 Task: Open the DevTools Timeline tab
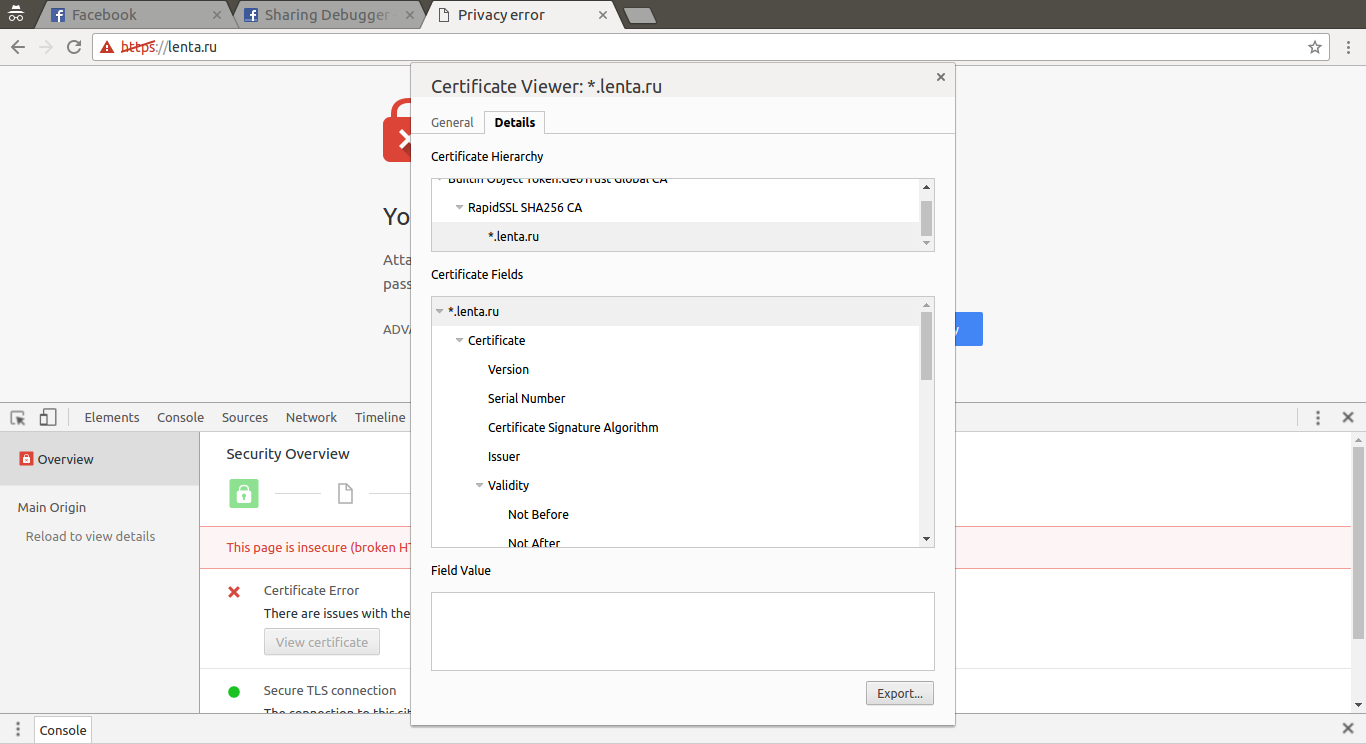pos(380,418)
